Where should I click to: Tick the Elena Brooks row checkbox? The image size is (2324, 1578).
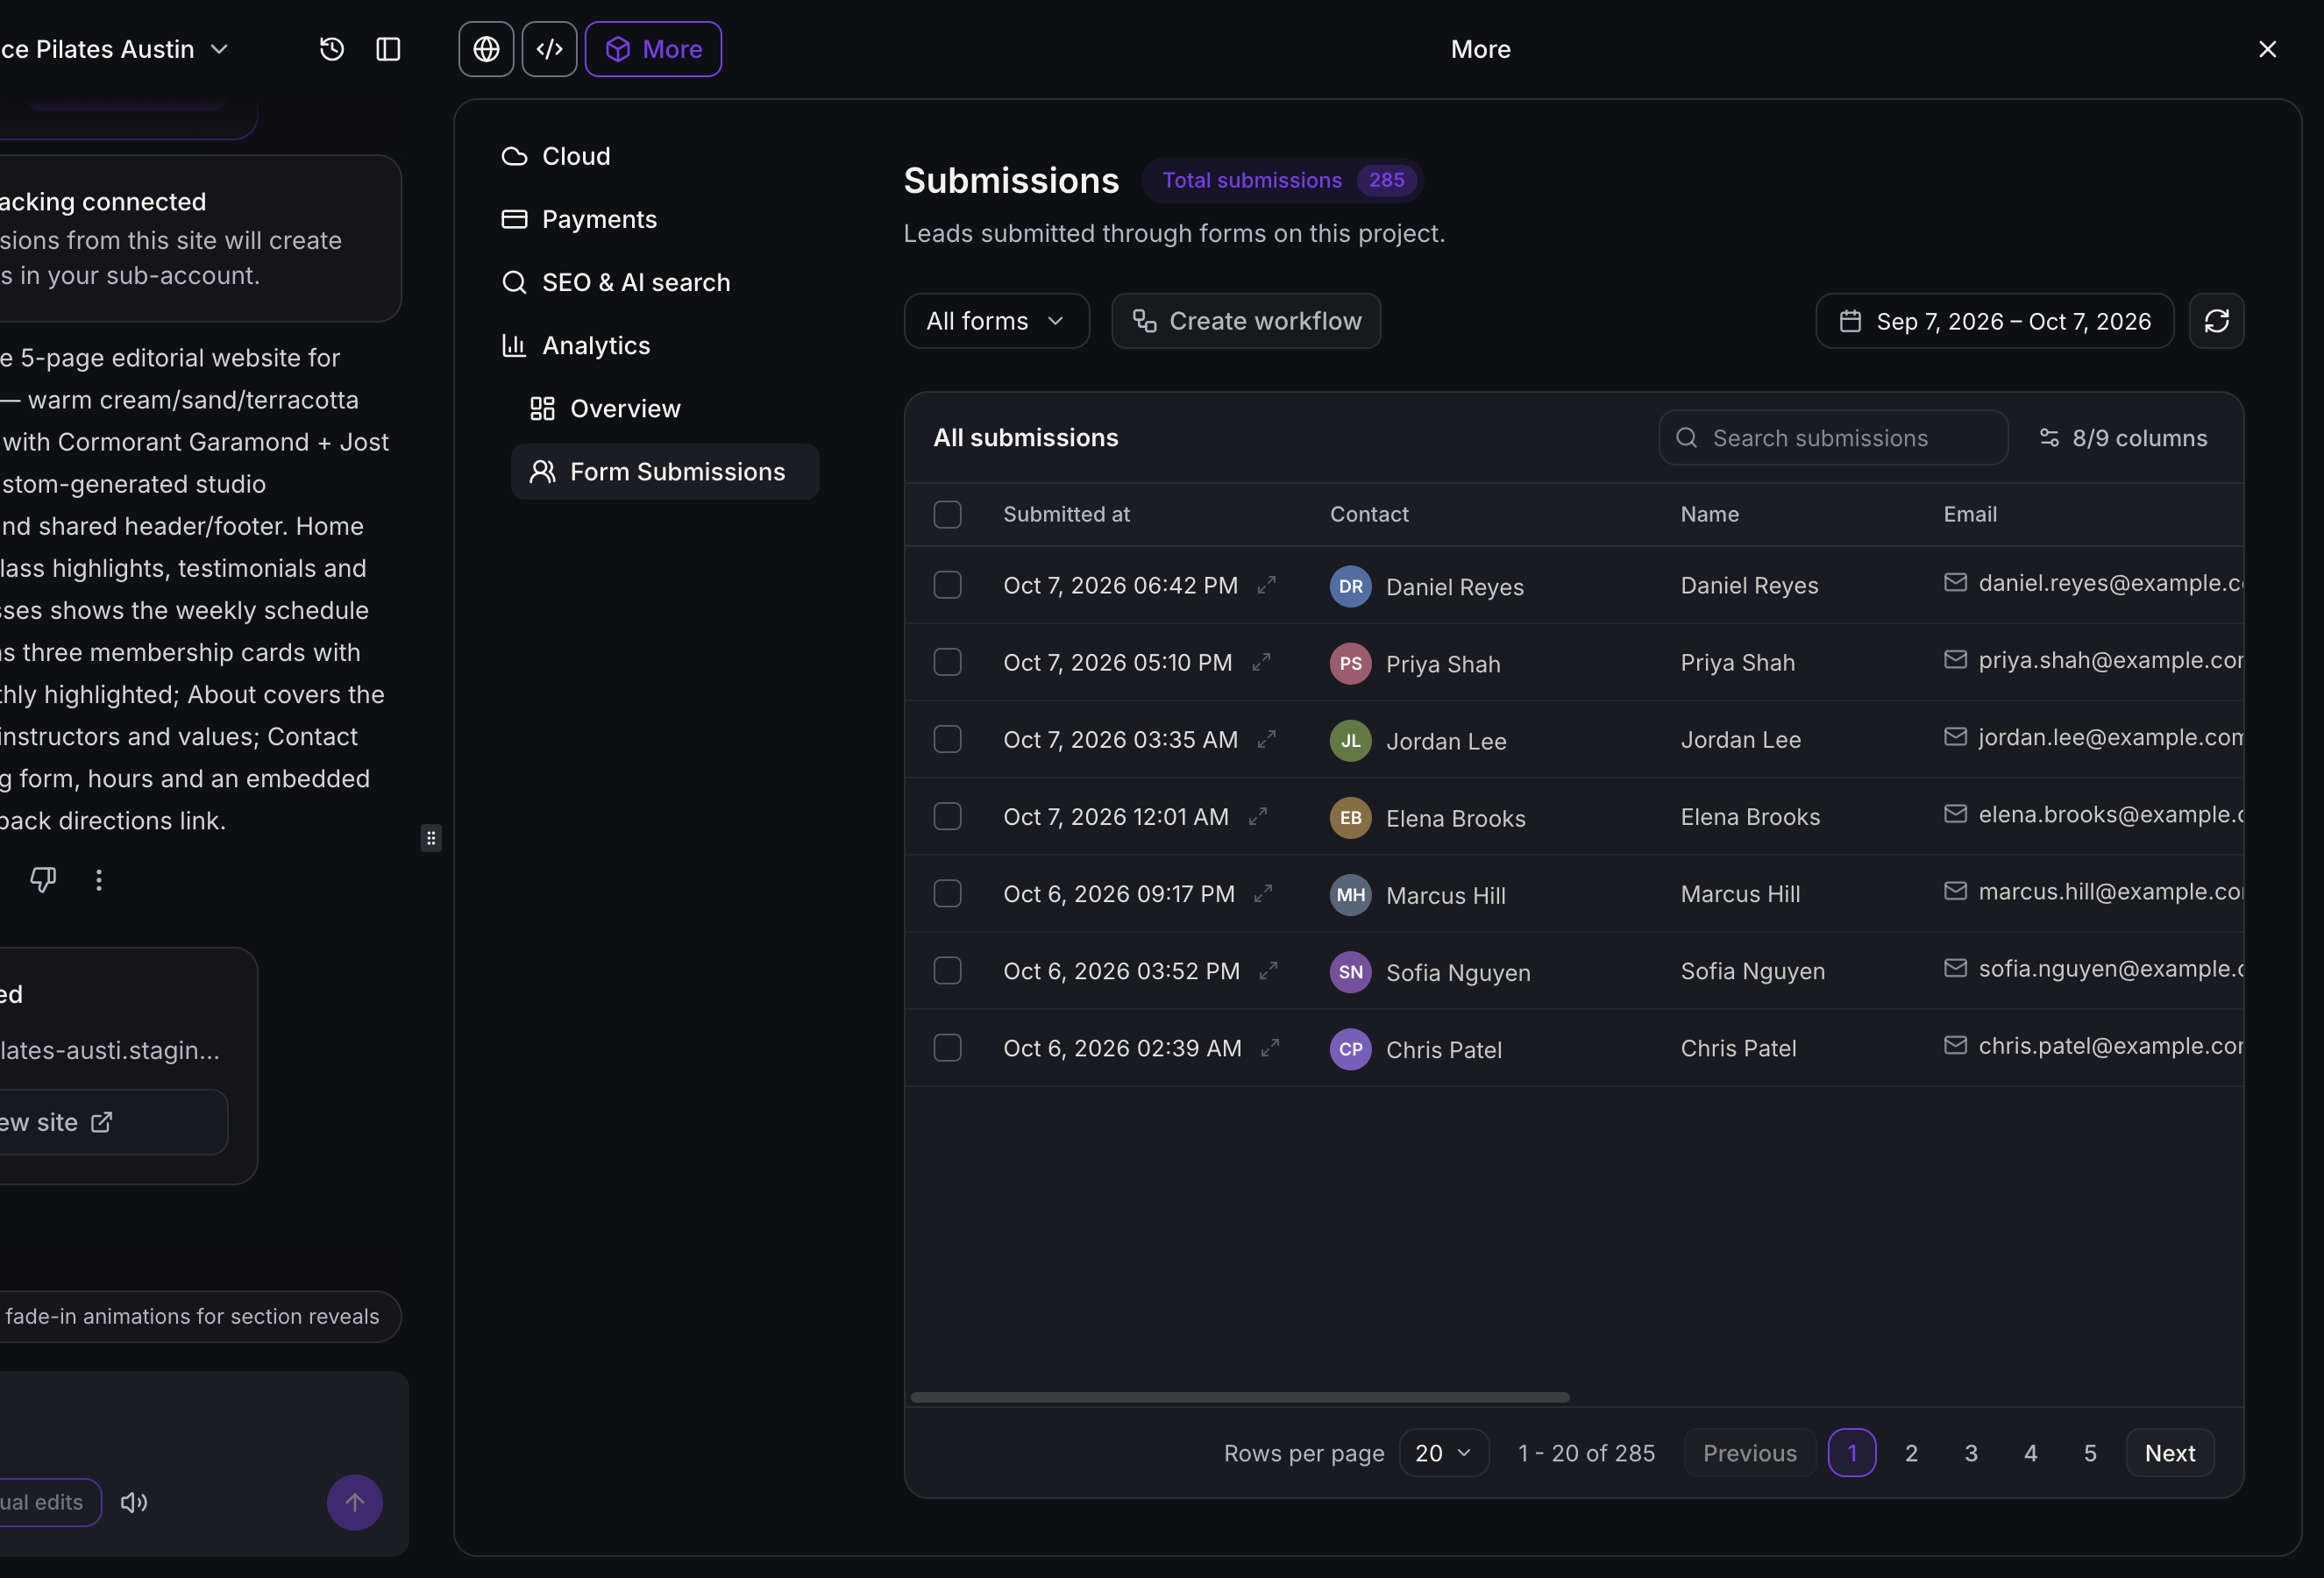coord(947,817)
